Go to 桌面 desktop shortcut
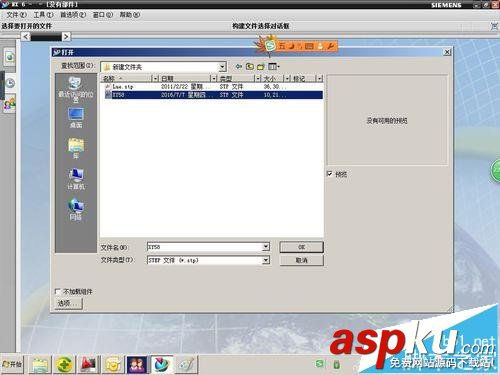Image resolution: width=500 pixels, height=375 pixels. click(x=76, y=118)
